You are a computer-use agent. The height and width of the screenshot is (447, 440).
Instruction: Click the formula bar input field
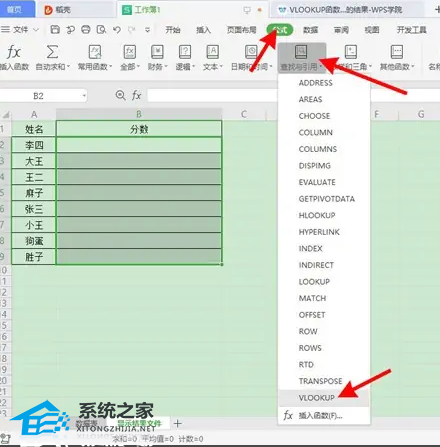(212, 96)
